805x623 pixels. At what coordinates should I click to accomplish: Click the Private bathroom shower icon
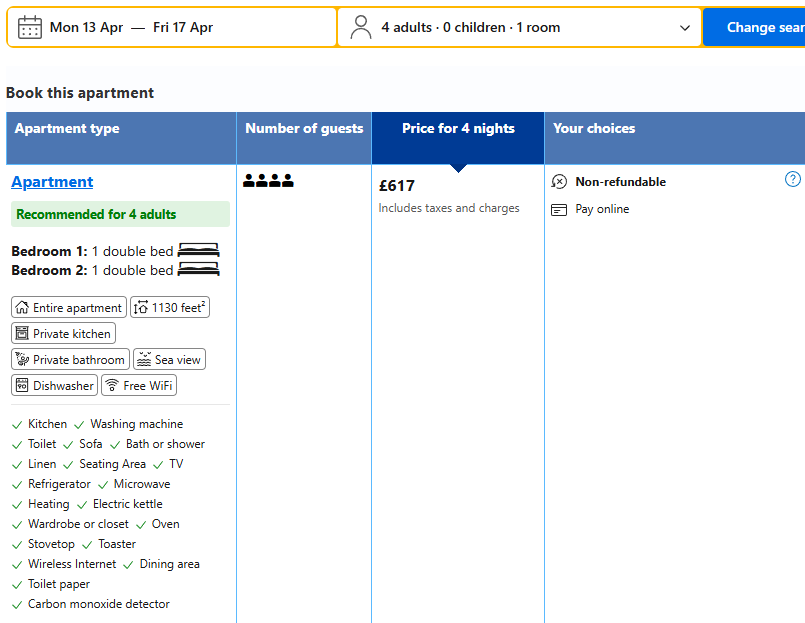22,359
